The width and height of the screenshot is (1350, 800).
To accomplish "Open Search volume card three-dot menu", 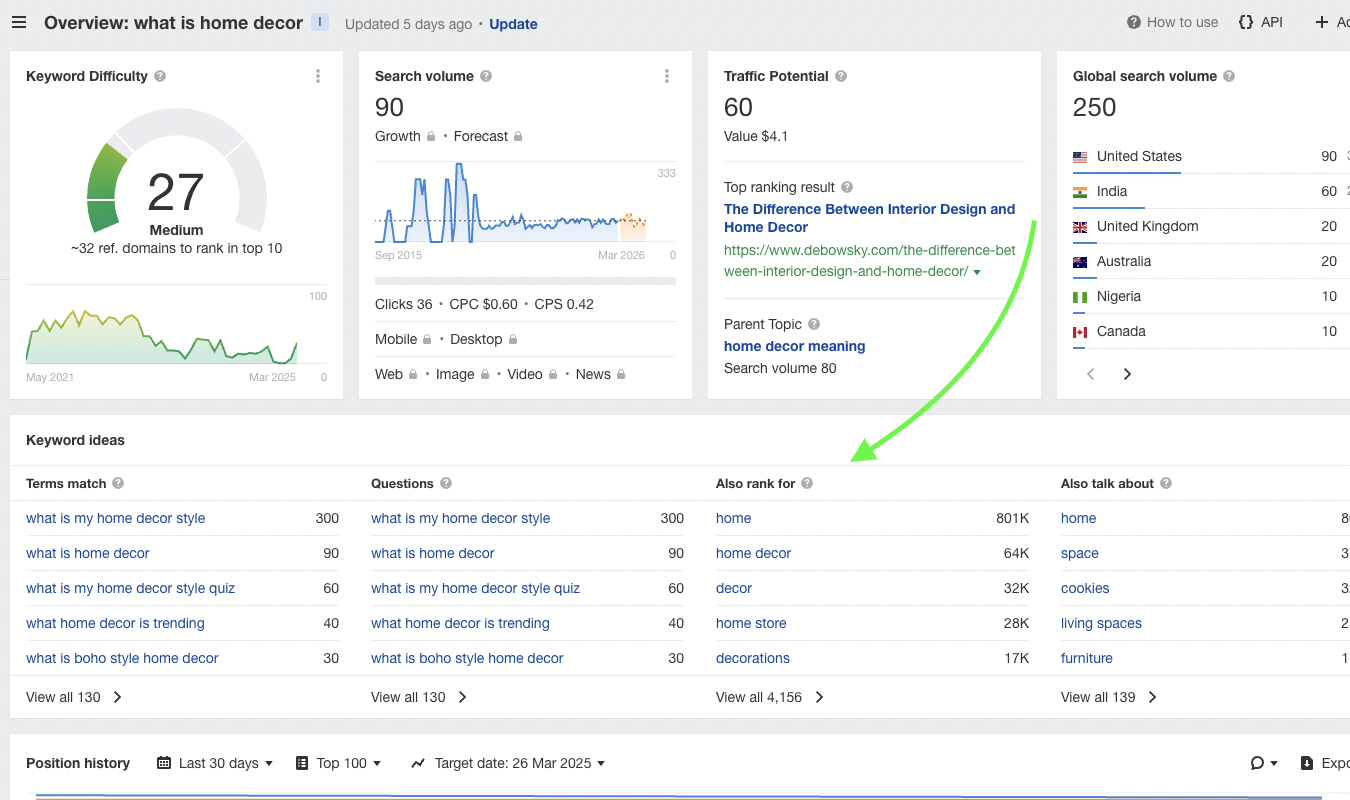I will [667, 76].
